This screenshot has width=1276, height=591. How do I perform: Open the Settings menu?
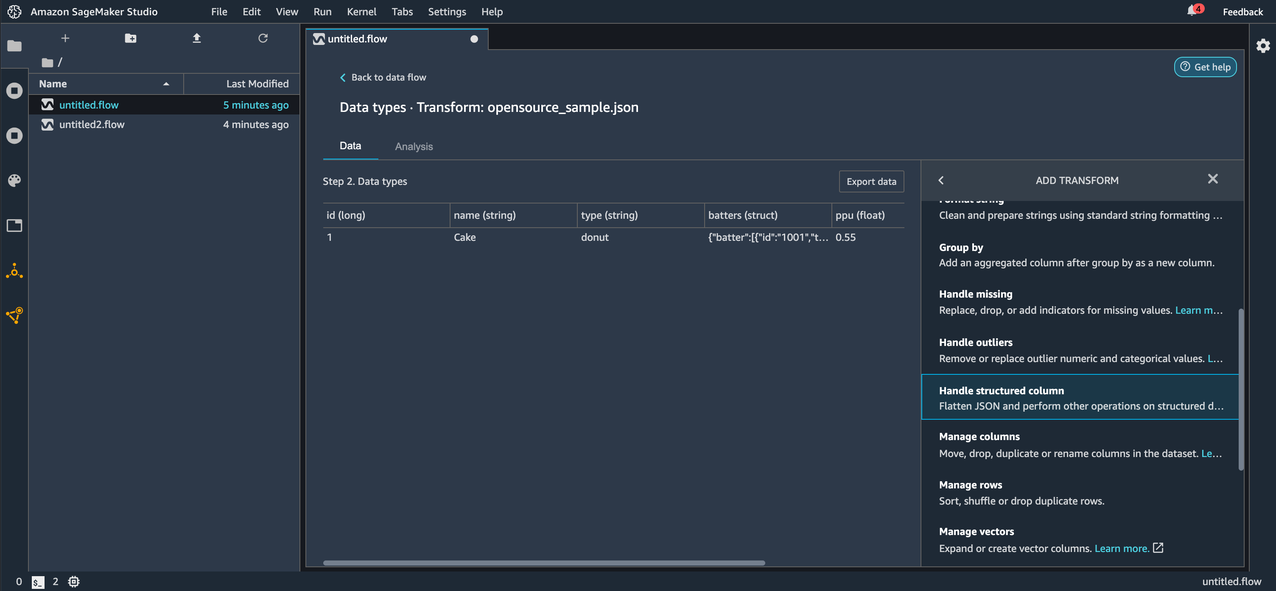coord(447,12)
